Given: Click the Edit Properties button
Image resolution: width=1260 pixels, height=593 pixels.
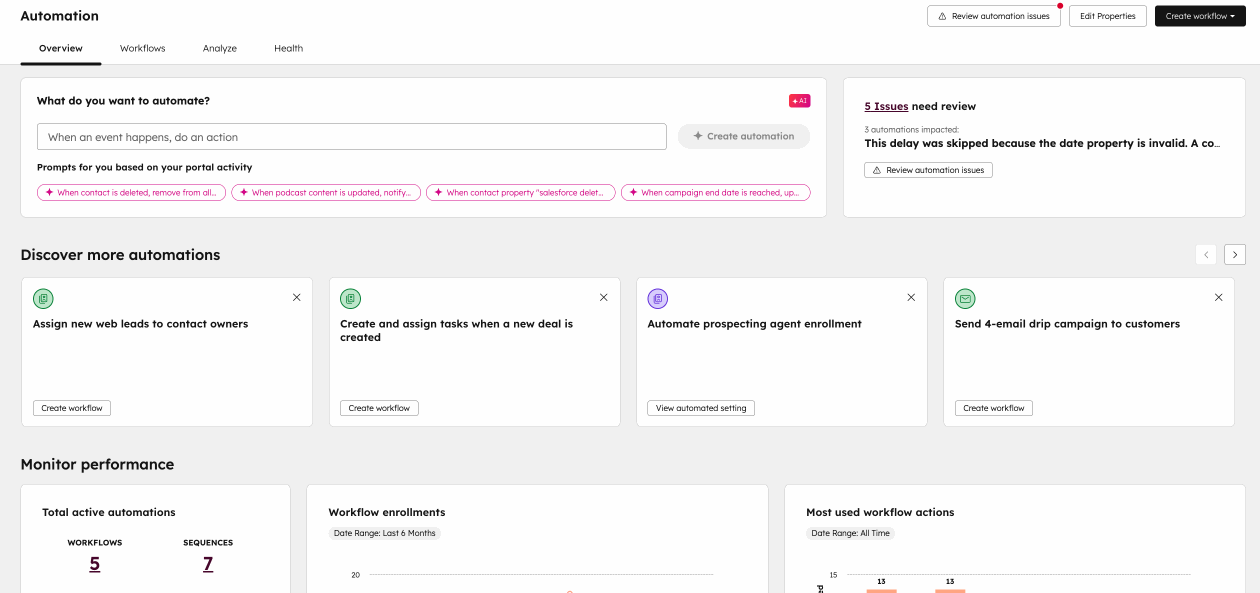Looking at the screenshot, I should point(1107,15).
